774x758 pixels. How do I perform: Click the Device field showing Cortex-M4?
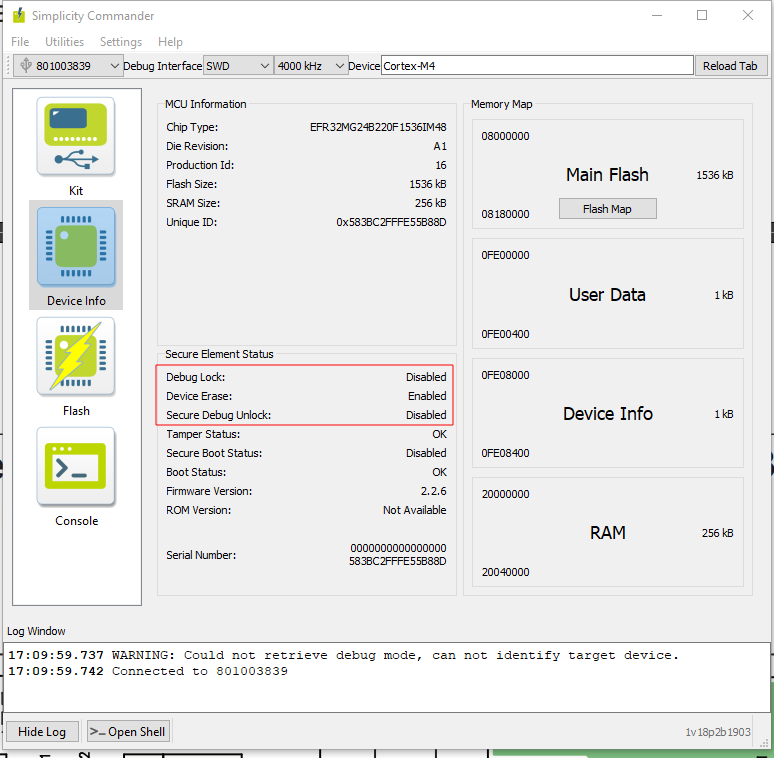(x=537, y=66)
